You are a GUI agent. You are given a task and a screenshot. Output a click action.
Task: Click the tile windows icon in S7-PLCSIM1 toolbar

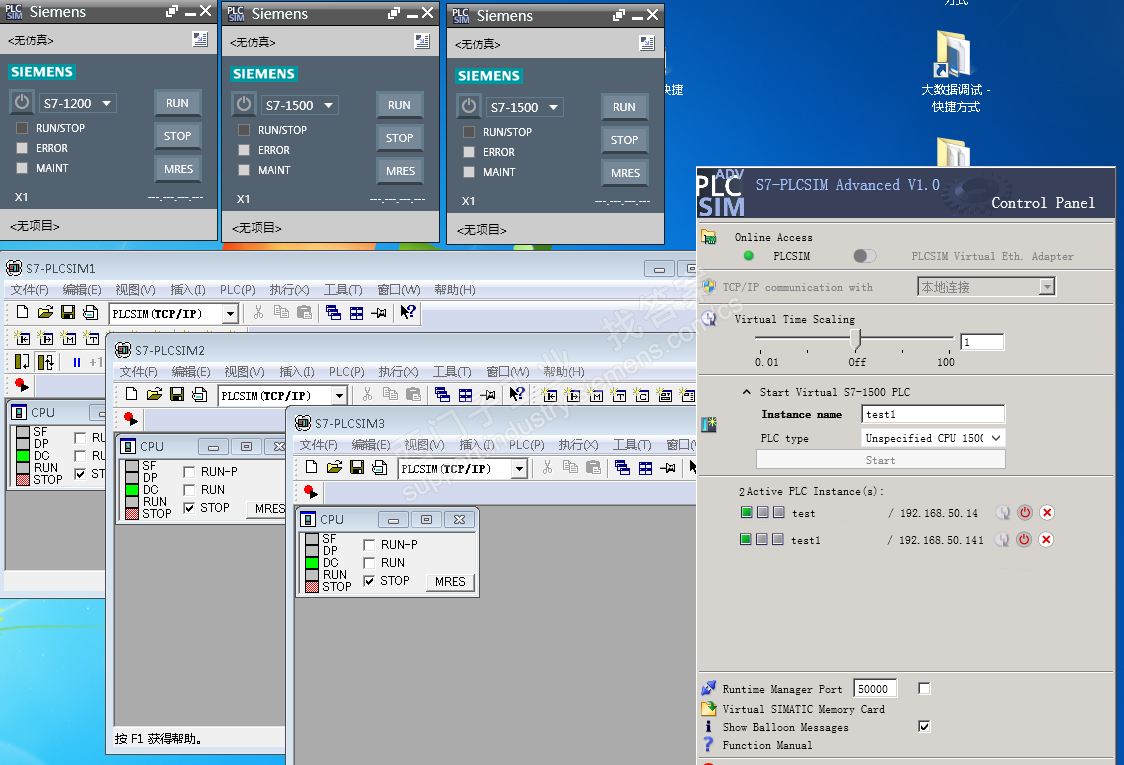pyautogui.click(x=356, y=313)
